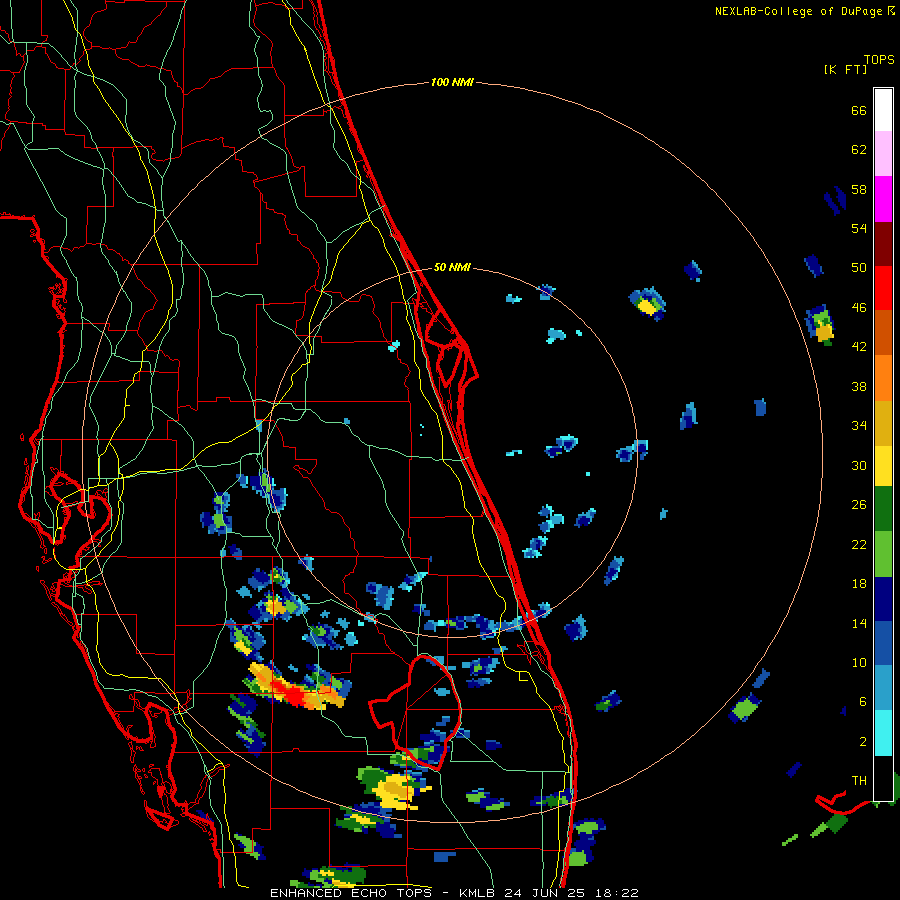Pick the dark green legend swatch
The width and height of the screenshot is (900, 900).
883,509
